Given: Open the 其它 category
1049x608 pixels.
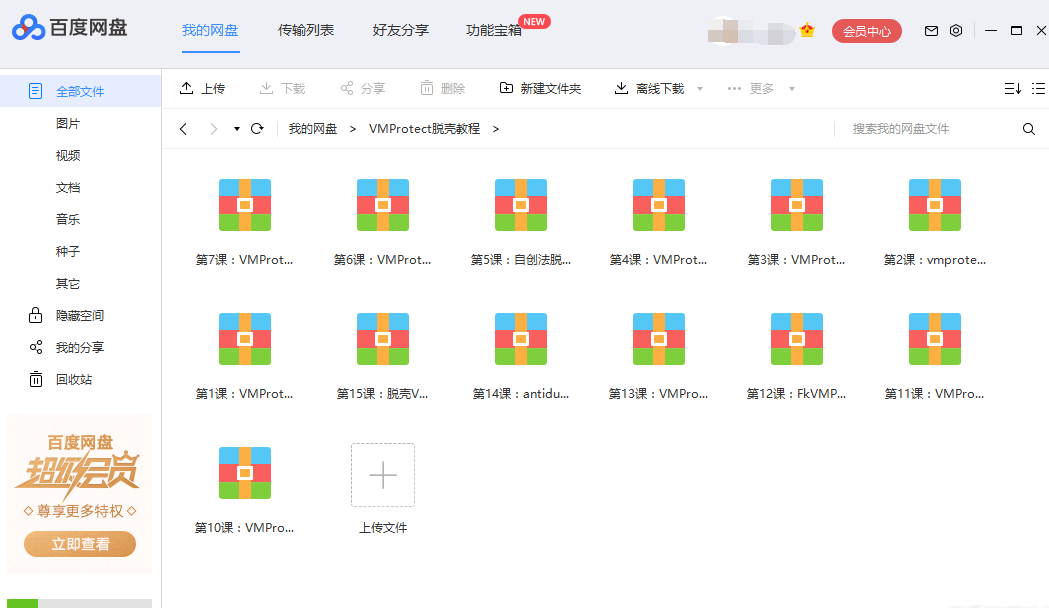Looking at the screenshot, I should [x=68, y=283].
